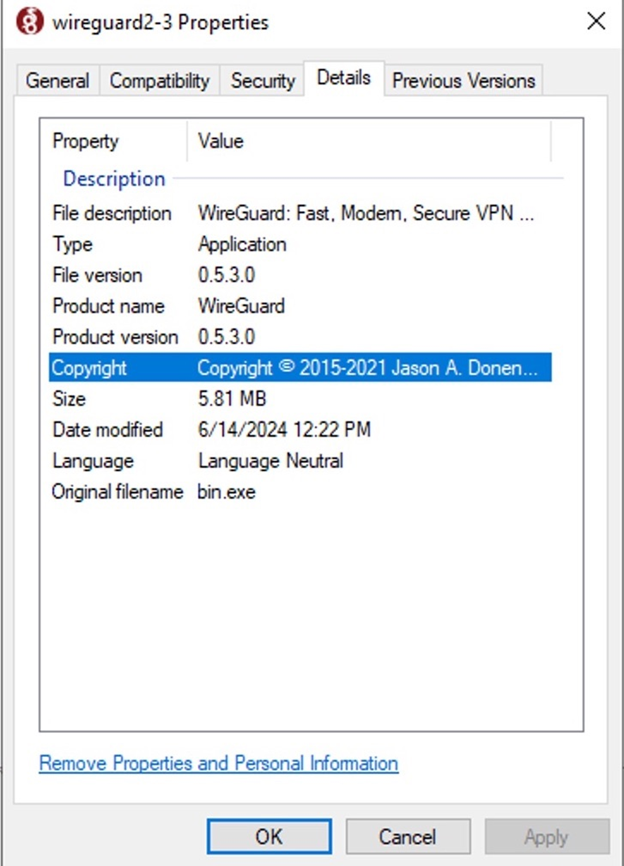Screen dimensions: 624x866
Task: Click the WireGuard icon in title bar
Action: click(x=30, y=21)
